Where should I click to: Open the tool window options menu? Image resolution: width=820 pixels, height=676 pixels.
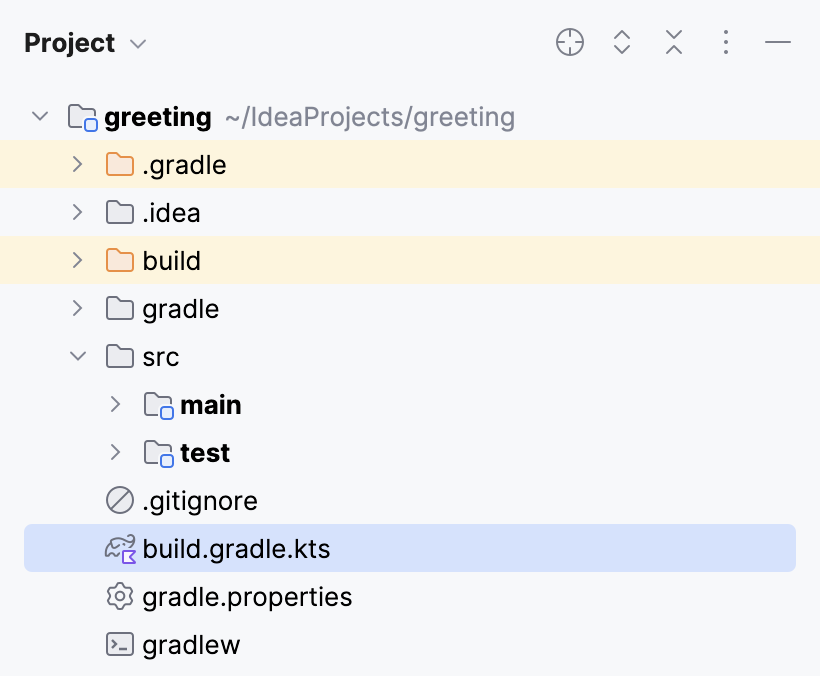coord(726,42)
